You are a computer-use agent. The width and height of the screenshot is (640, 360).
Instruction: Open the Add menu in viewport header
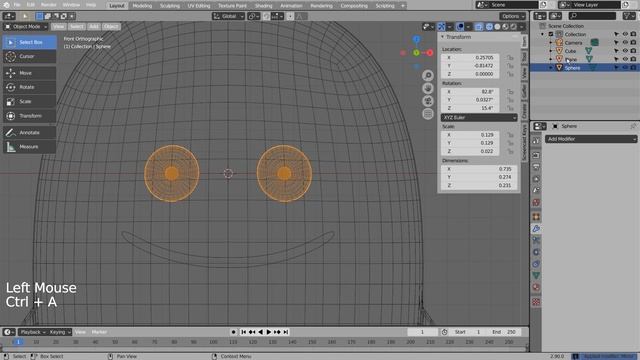(x=93, y=27)
